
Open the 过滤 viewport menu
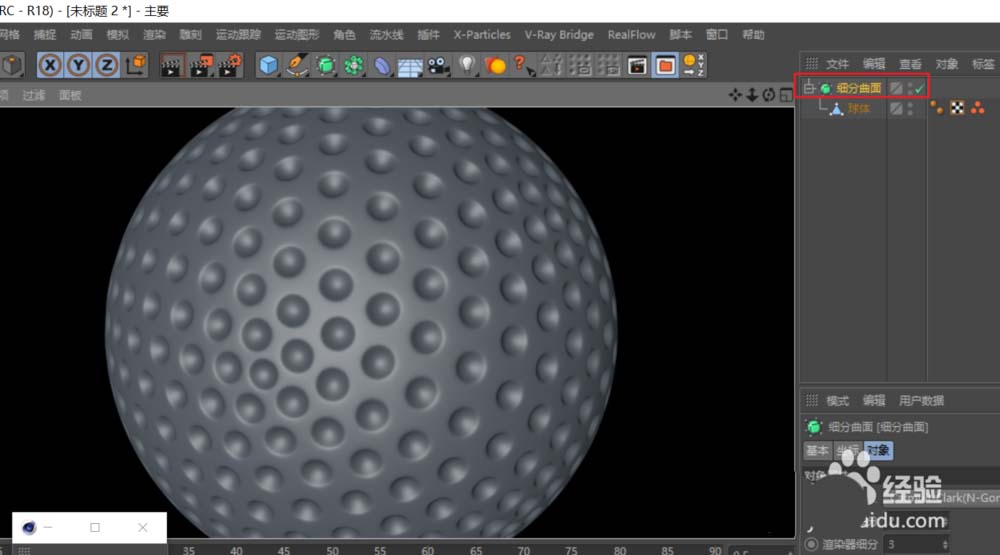35,96
